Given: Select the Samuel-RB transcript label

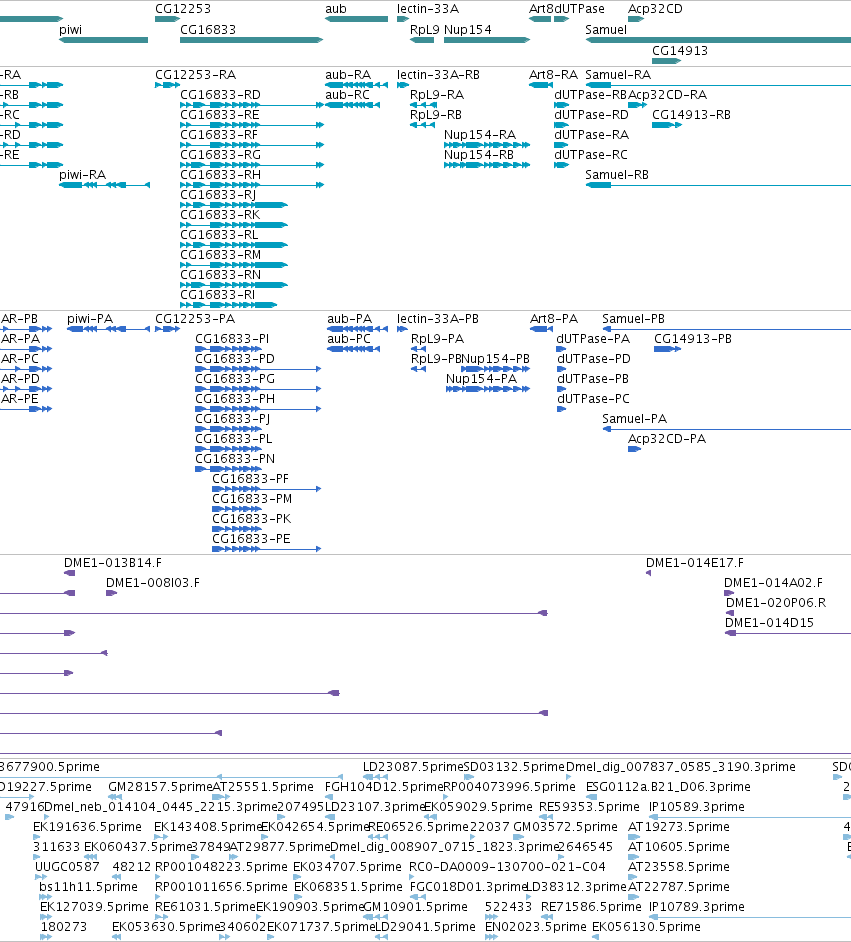Looking at the screenshot, I should [x=617, y=174].
